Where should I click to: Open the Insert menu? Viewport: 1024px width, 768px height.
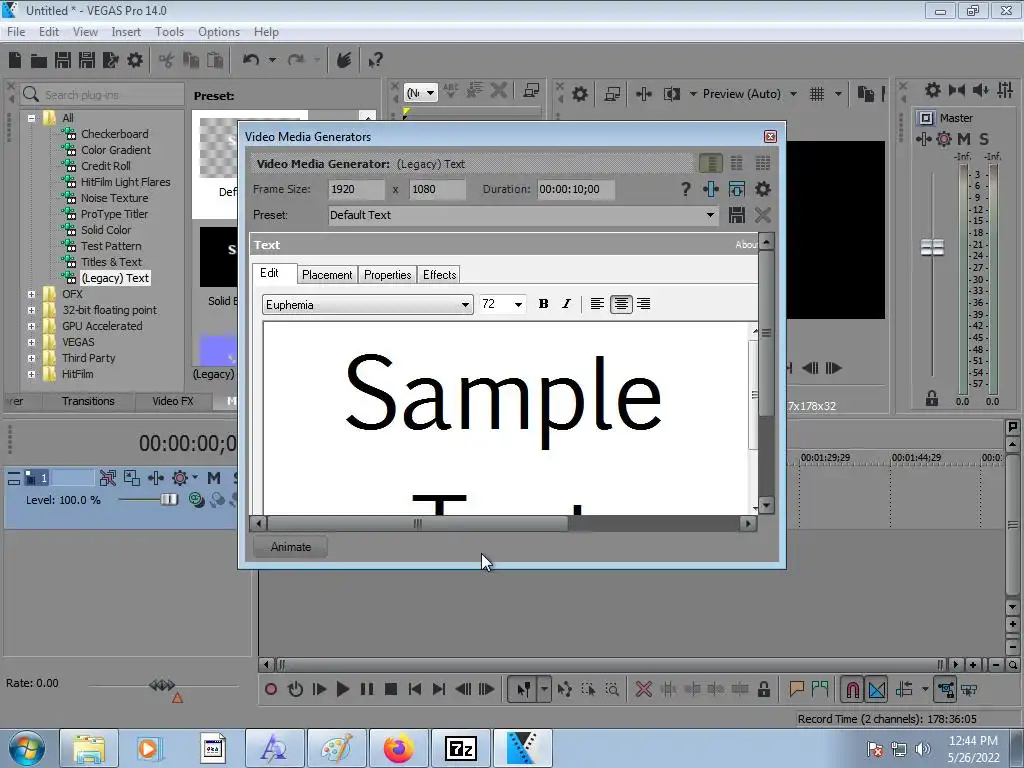[x=126, y=32]
